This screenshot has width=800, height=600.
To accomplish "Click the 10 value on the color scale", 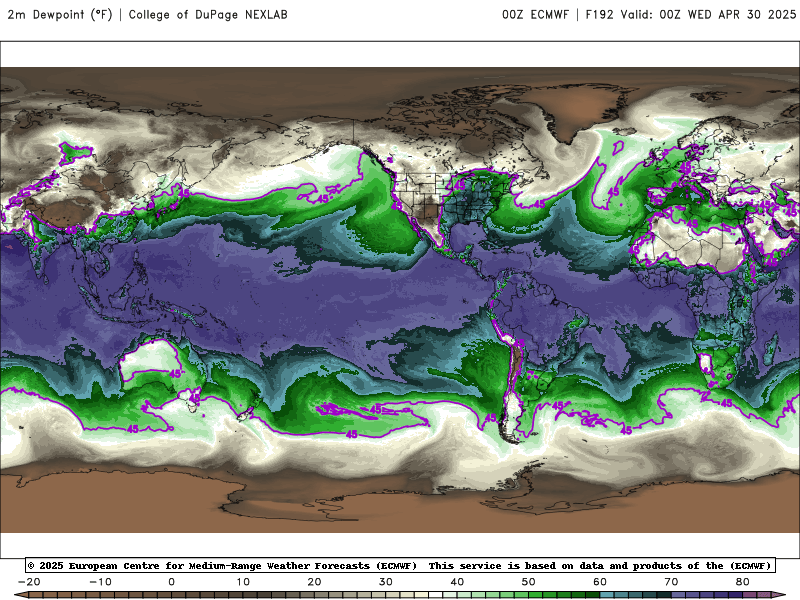I will coord(243,582).
